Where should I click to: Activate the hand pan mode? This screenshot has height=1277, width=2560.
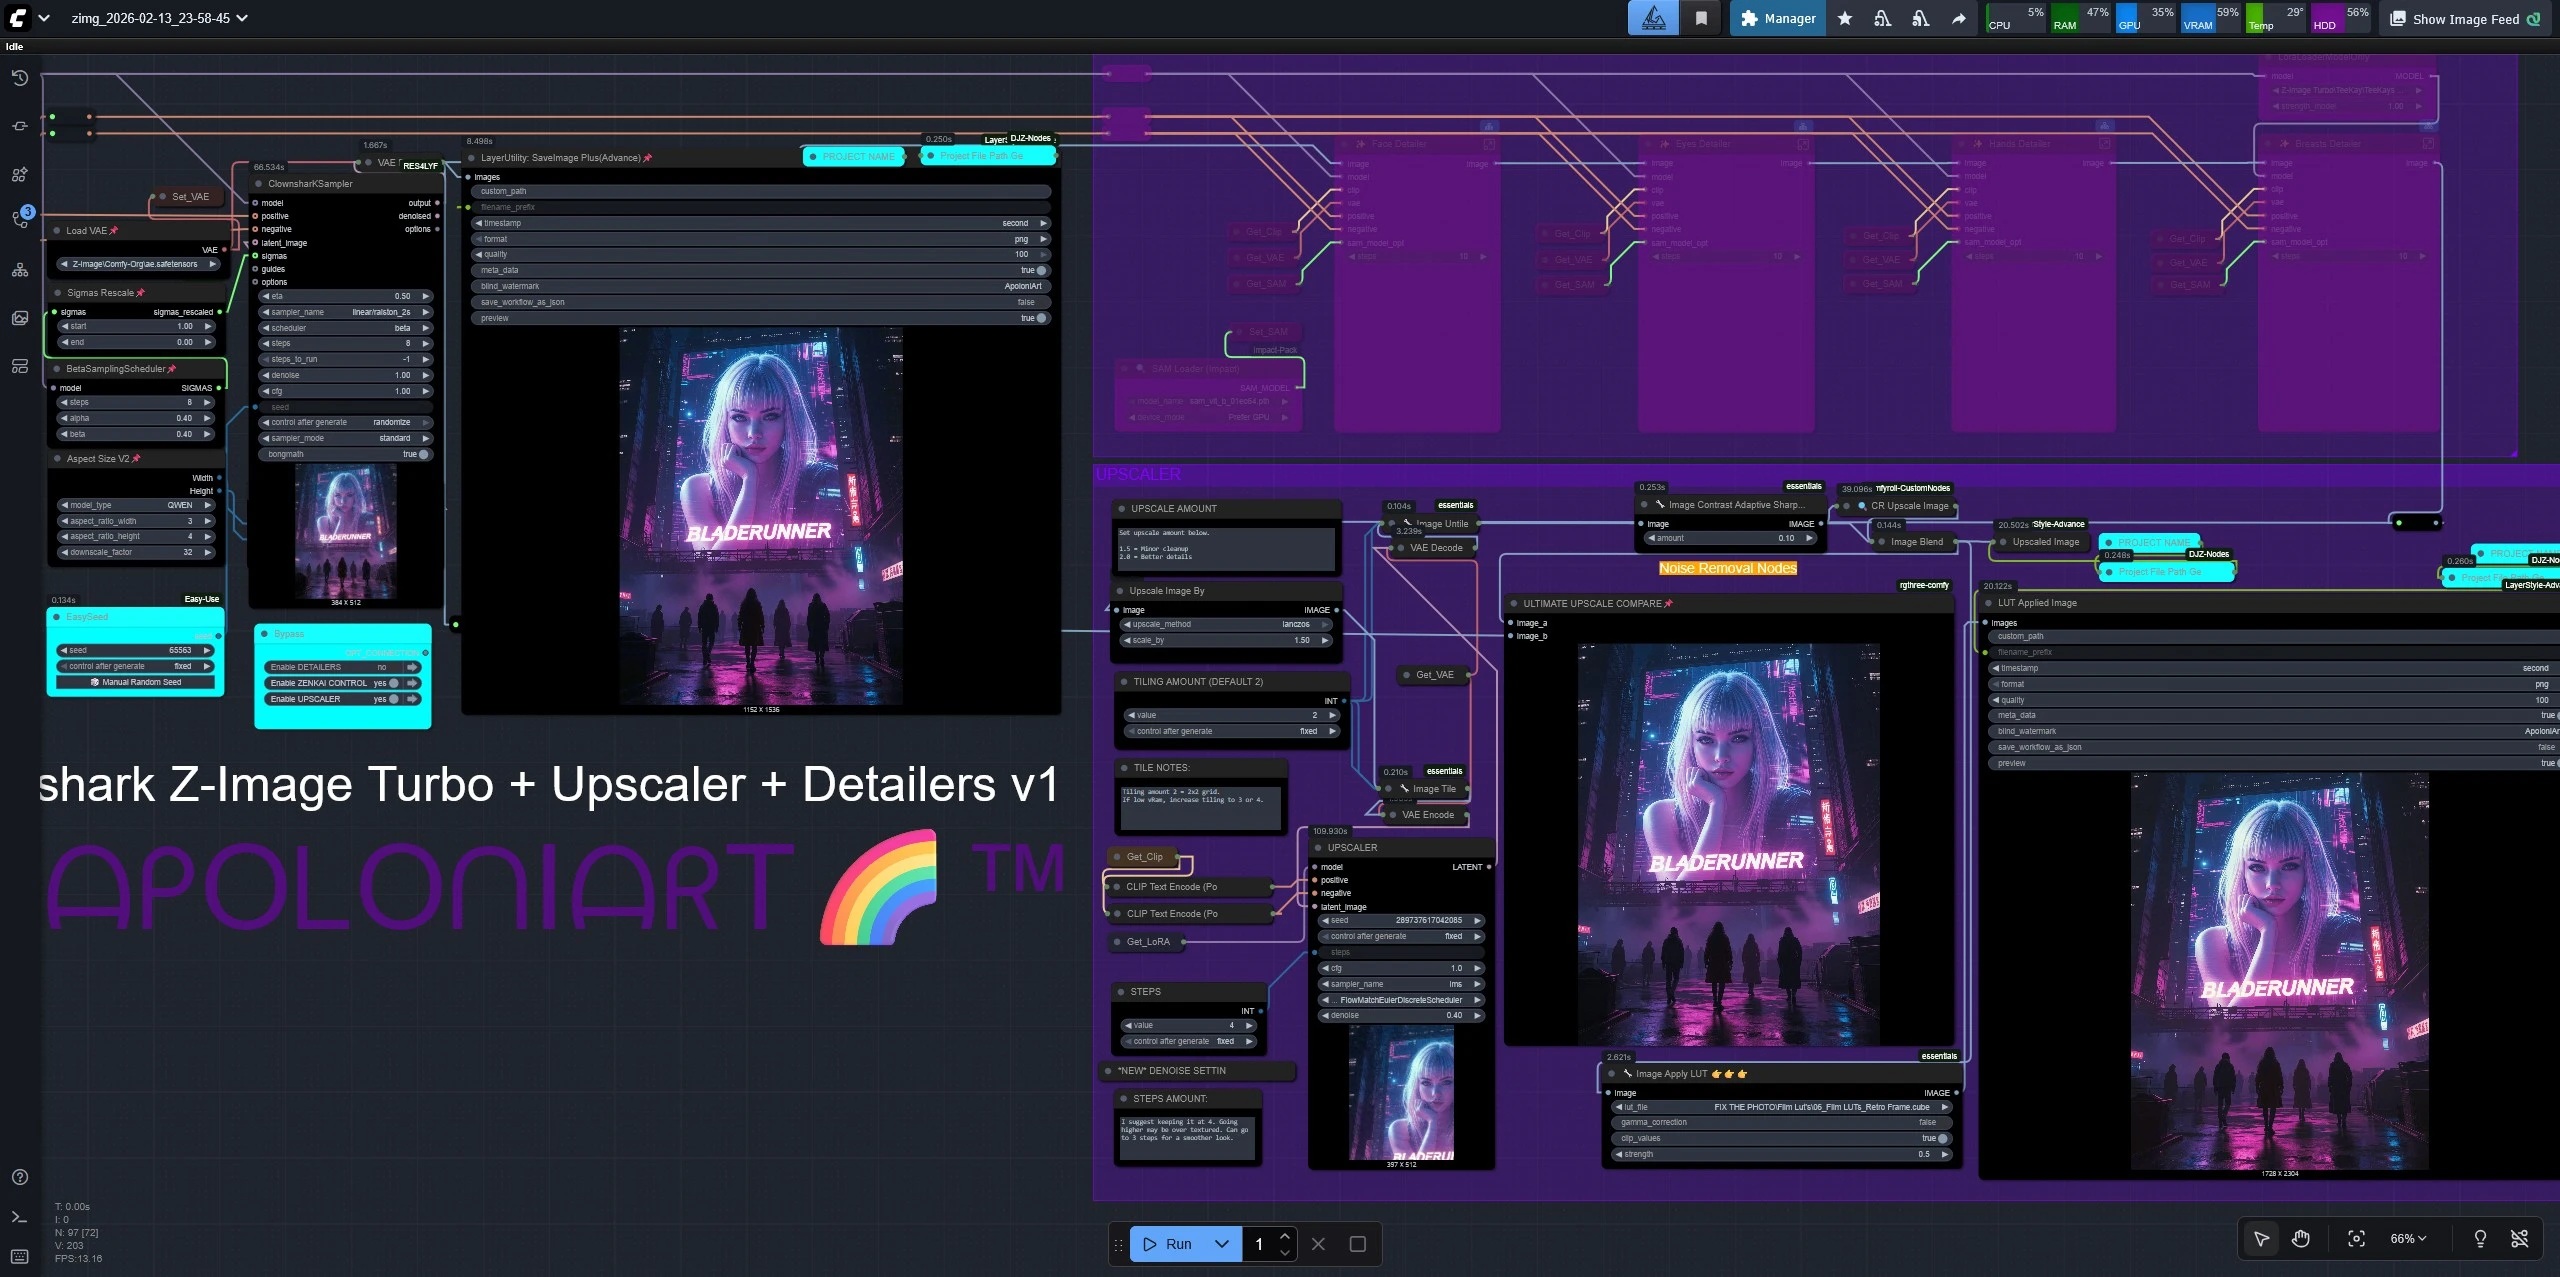coord(2301,1239)
